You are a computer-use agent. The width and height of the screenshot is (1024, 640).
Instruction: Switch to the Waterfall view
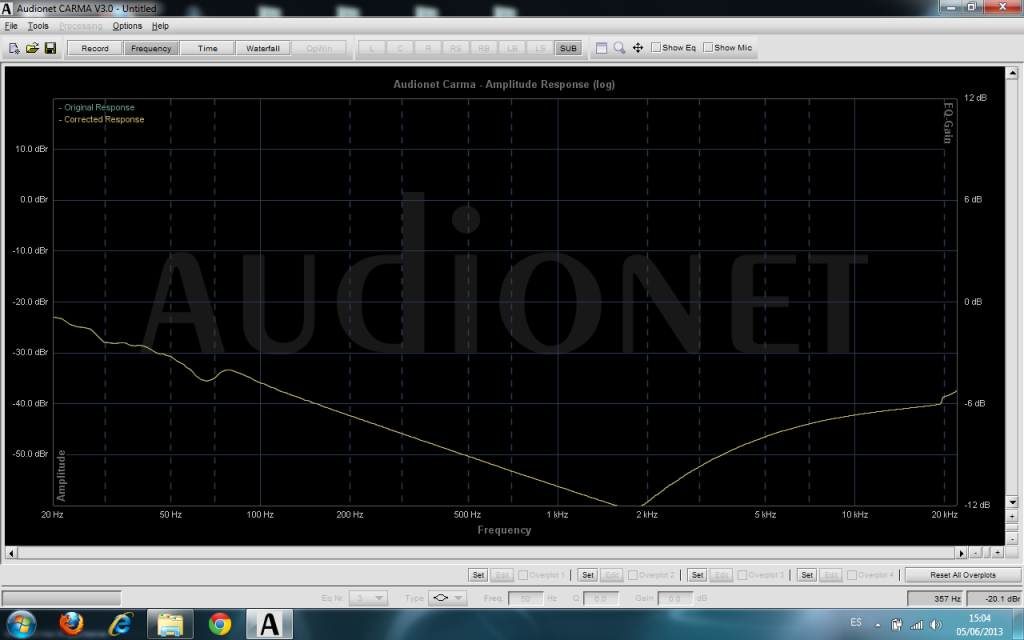tap(263, 48)
